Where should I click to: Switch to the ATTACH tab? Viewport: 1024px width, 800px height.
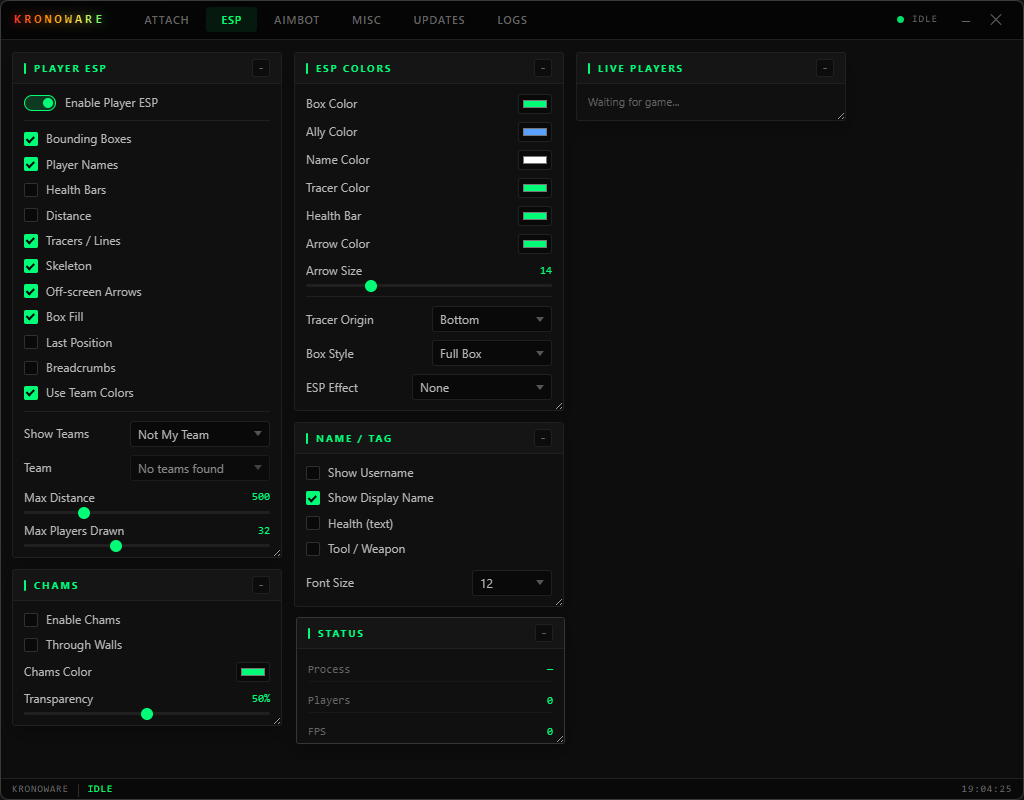[167, 20]
